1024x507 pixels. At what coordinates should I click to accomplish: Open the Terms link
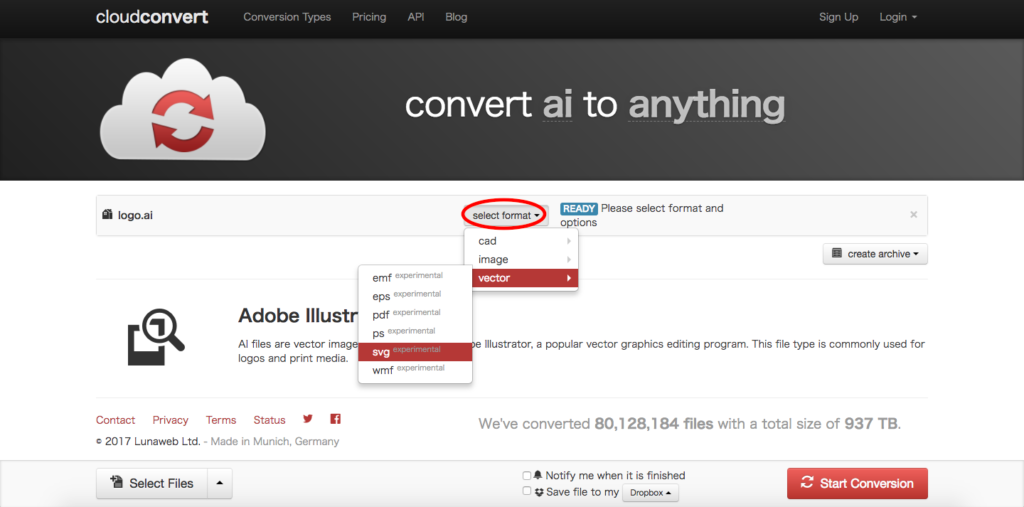tap(221, 420)
